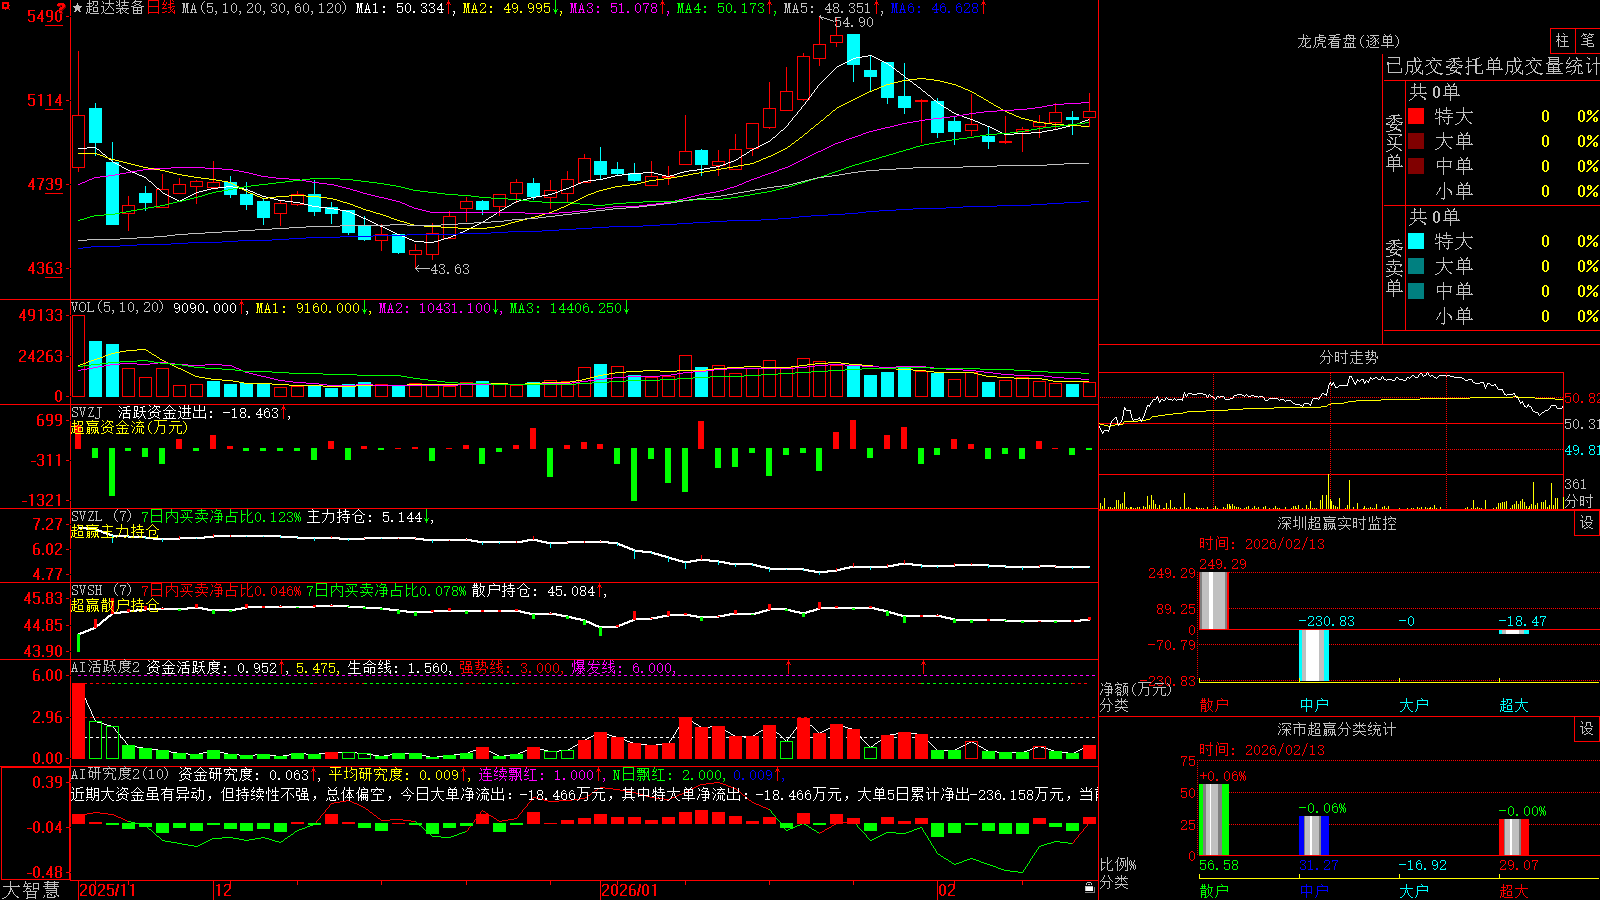Click the 中户 bar valued -230.83
The width and height of the screenshot is (1600, 900).
click(x=1313, y=655)
